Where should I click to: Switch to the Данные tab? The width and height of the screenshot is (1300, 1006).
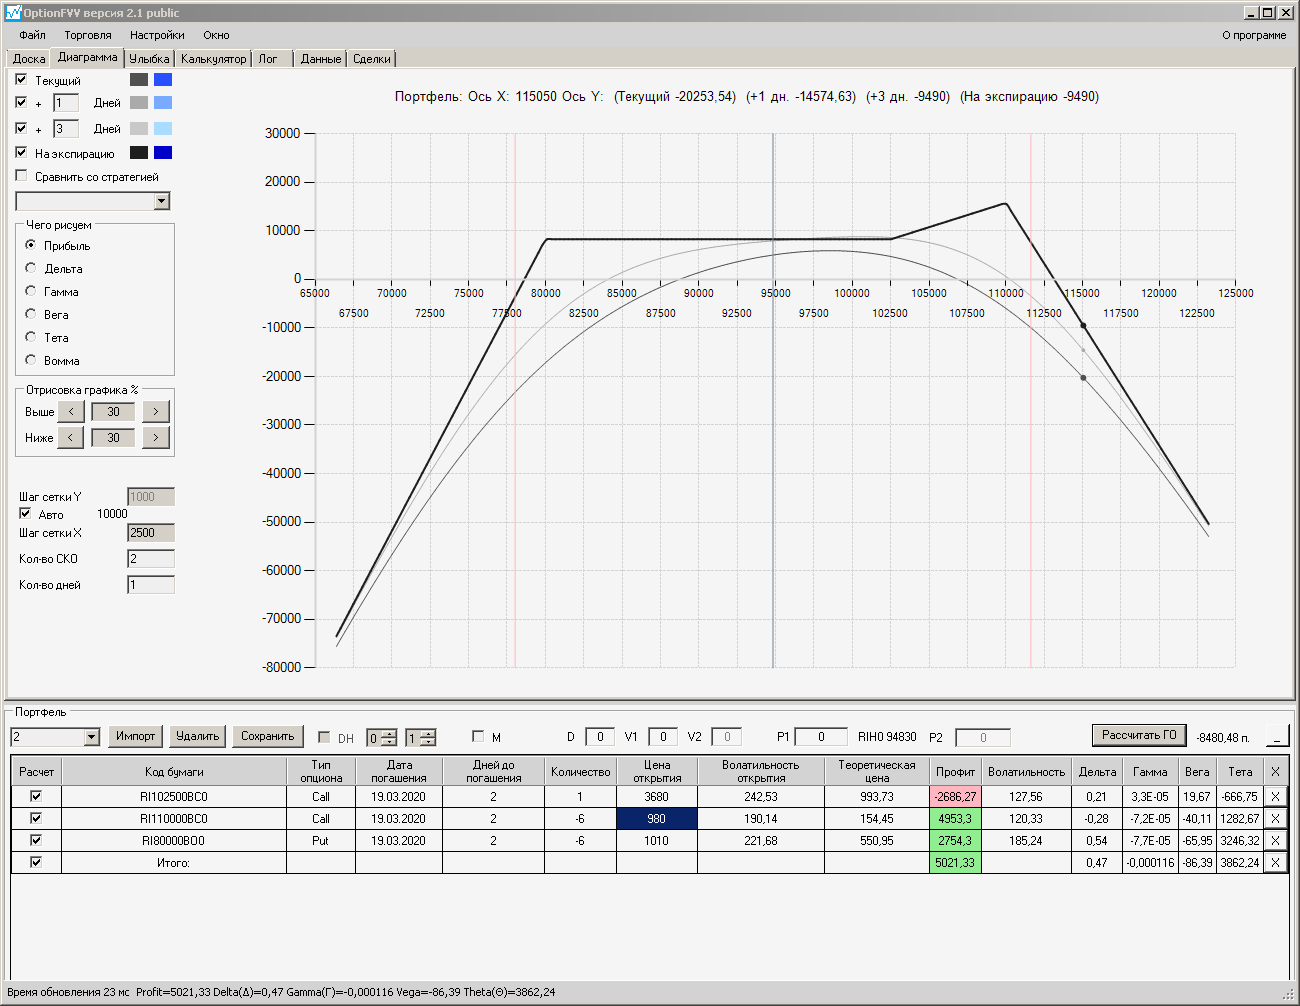click(321, 59)
